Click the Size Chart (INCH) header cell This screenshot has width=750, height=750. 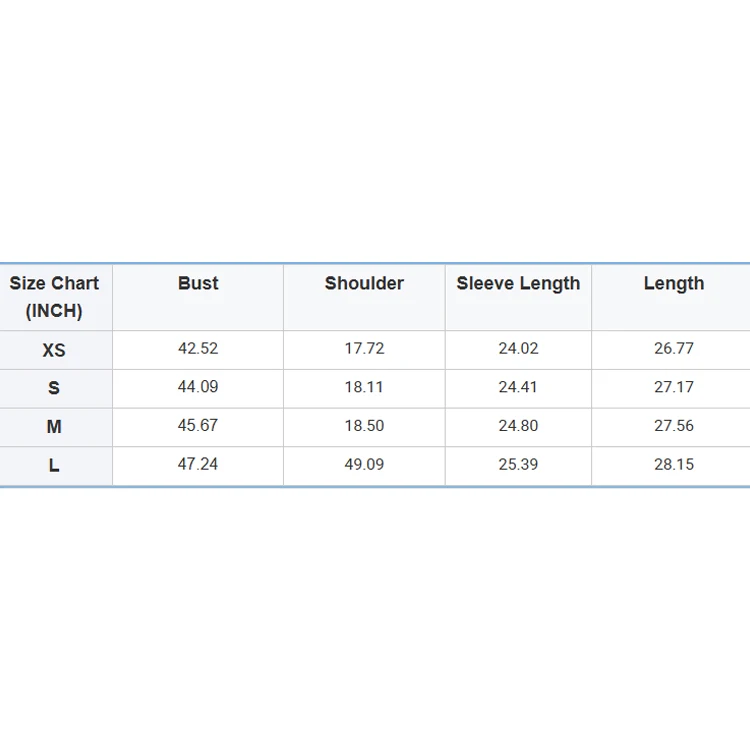55,297
